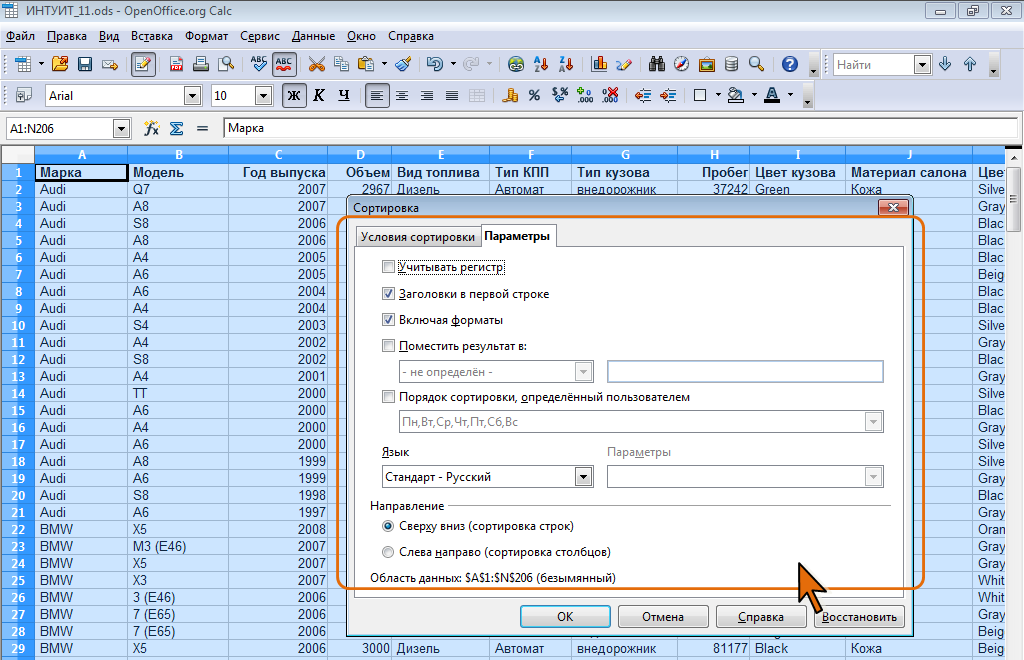Select the Format Paintbrush icon

tap(404, 64)
